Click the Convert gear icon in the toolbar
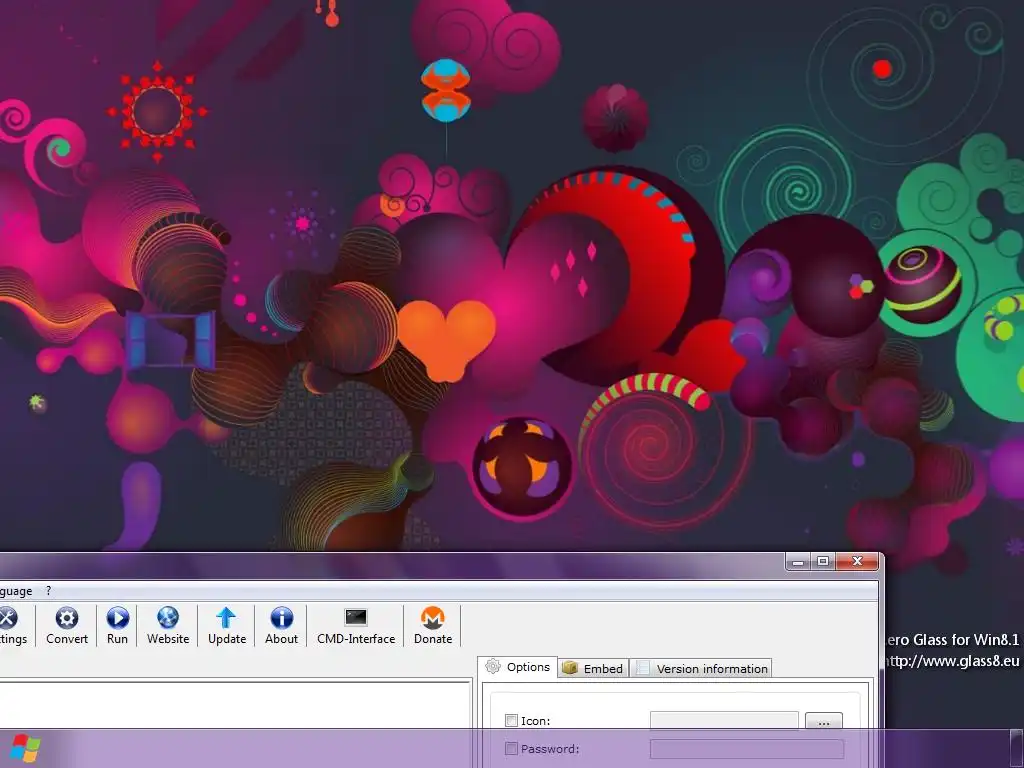 point(67,618)
